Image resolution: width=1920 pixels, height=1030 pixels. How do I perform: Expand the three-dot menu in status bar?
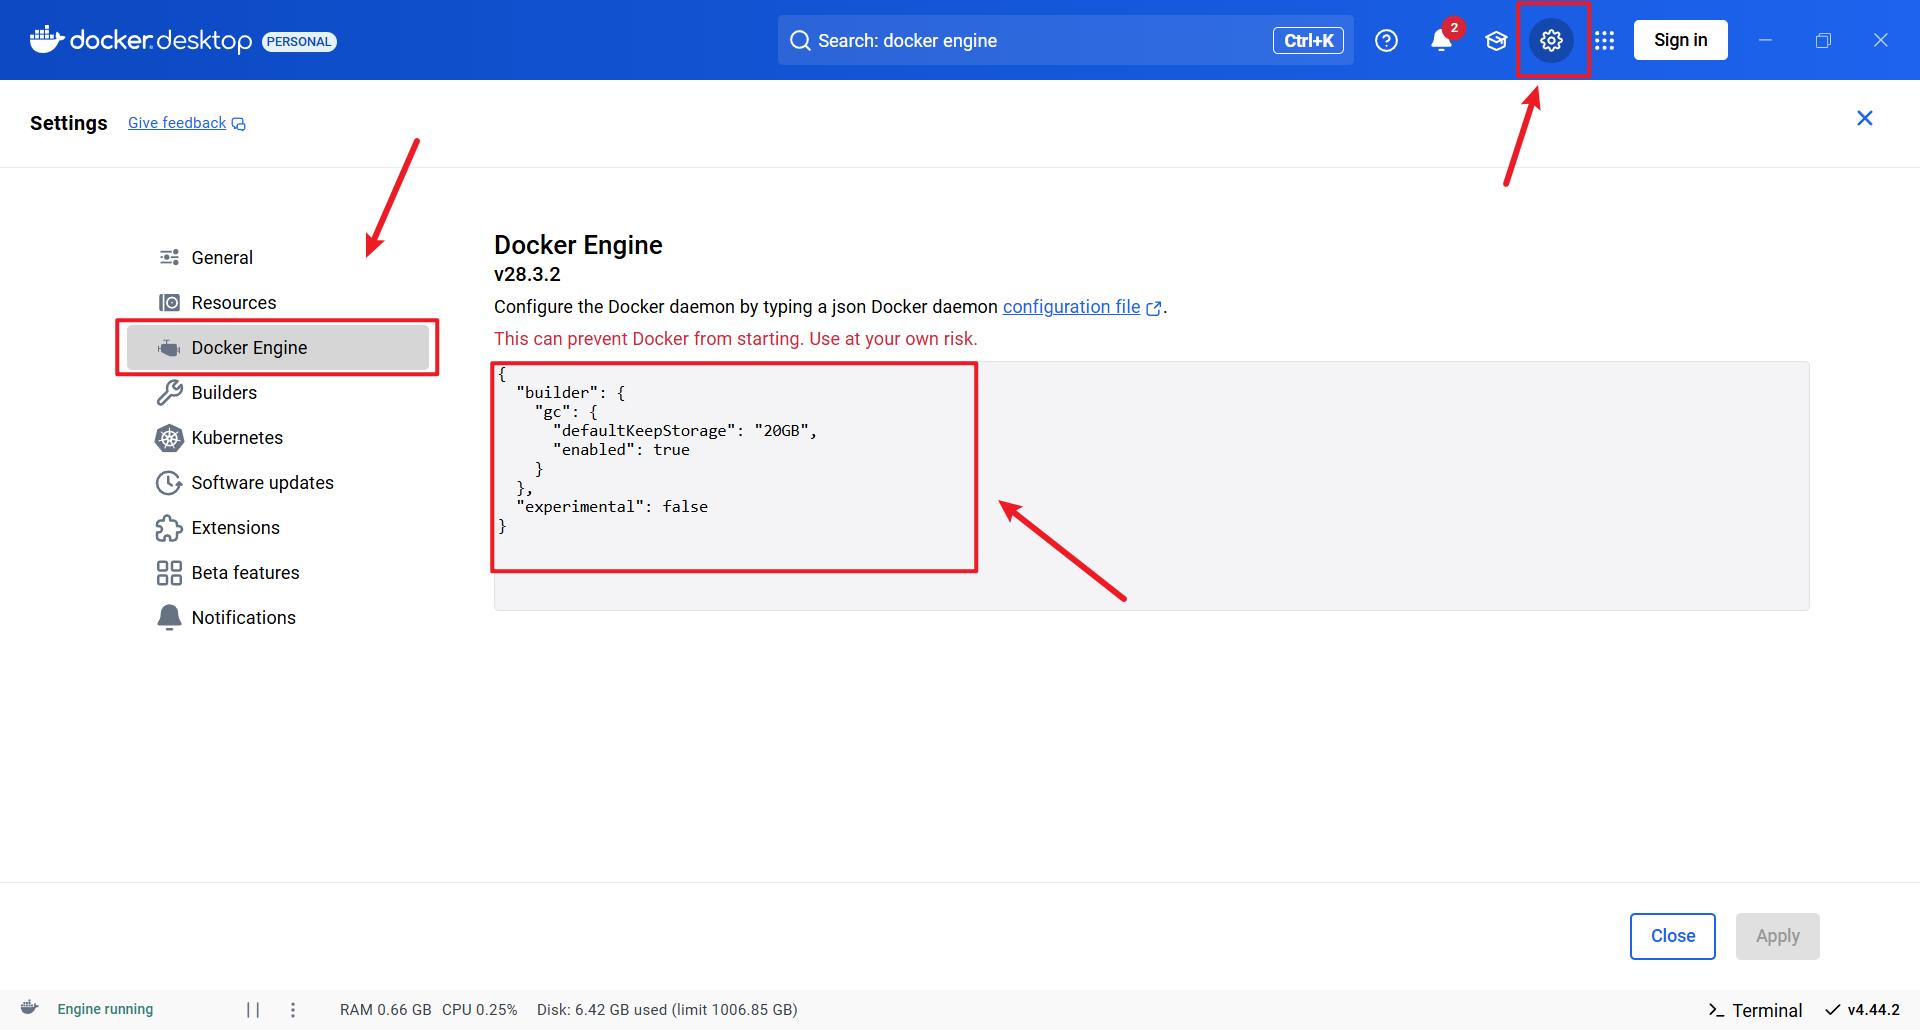[292, 1010]
